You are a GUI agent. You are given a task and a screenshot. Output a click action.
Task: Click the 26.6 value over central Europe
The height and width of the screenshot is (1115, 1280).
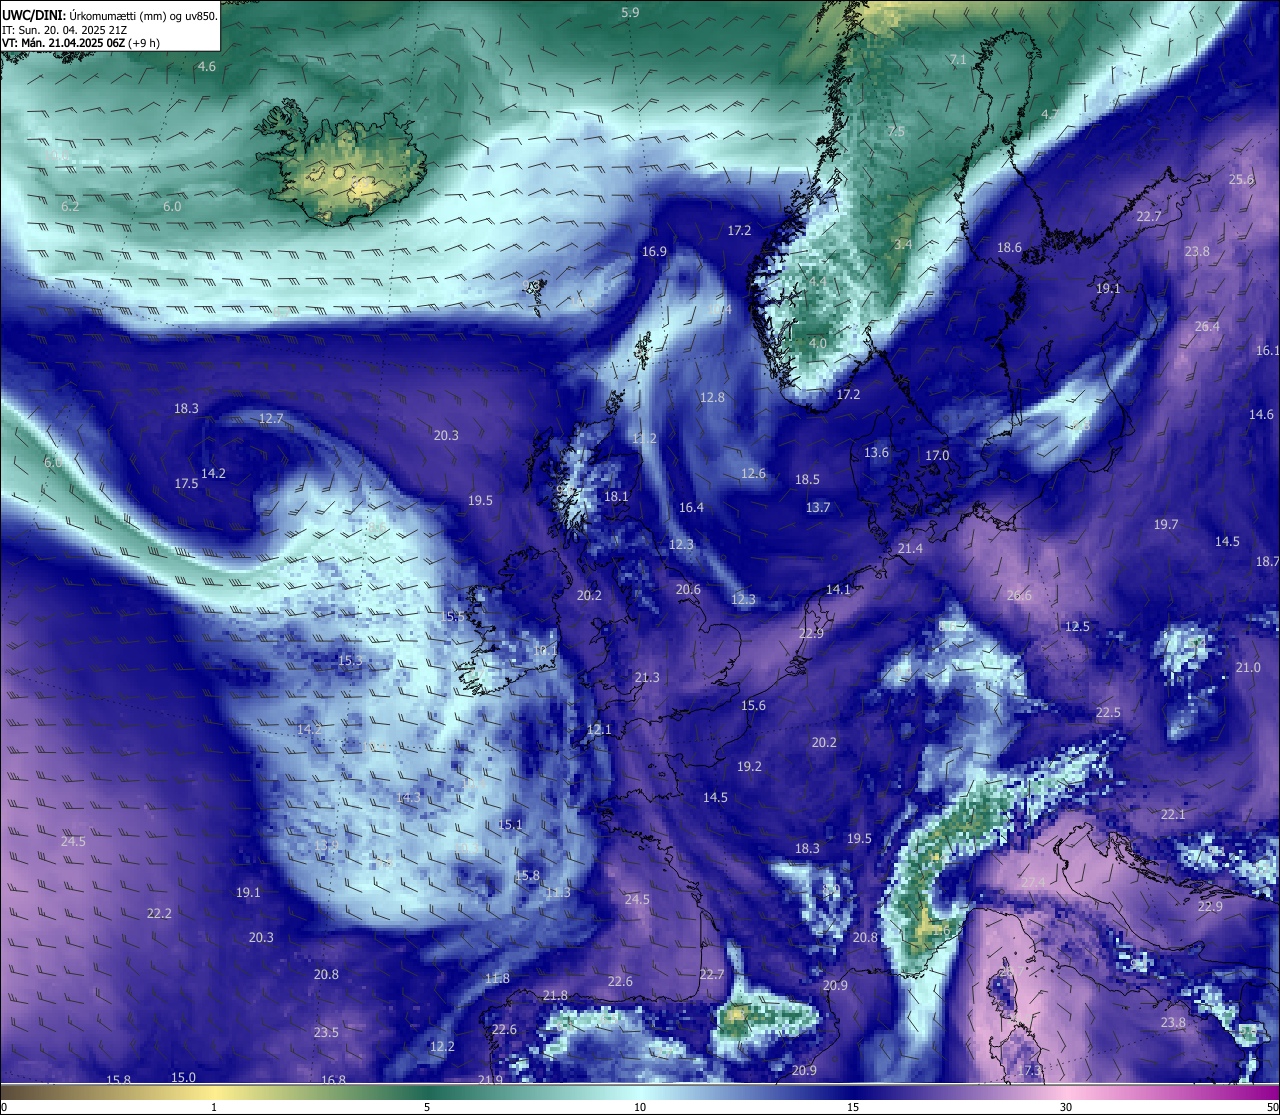1019,596
